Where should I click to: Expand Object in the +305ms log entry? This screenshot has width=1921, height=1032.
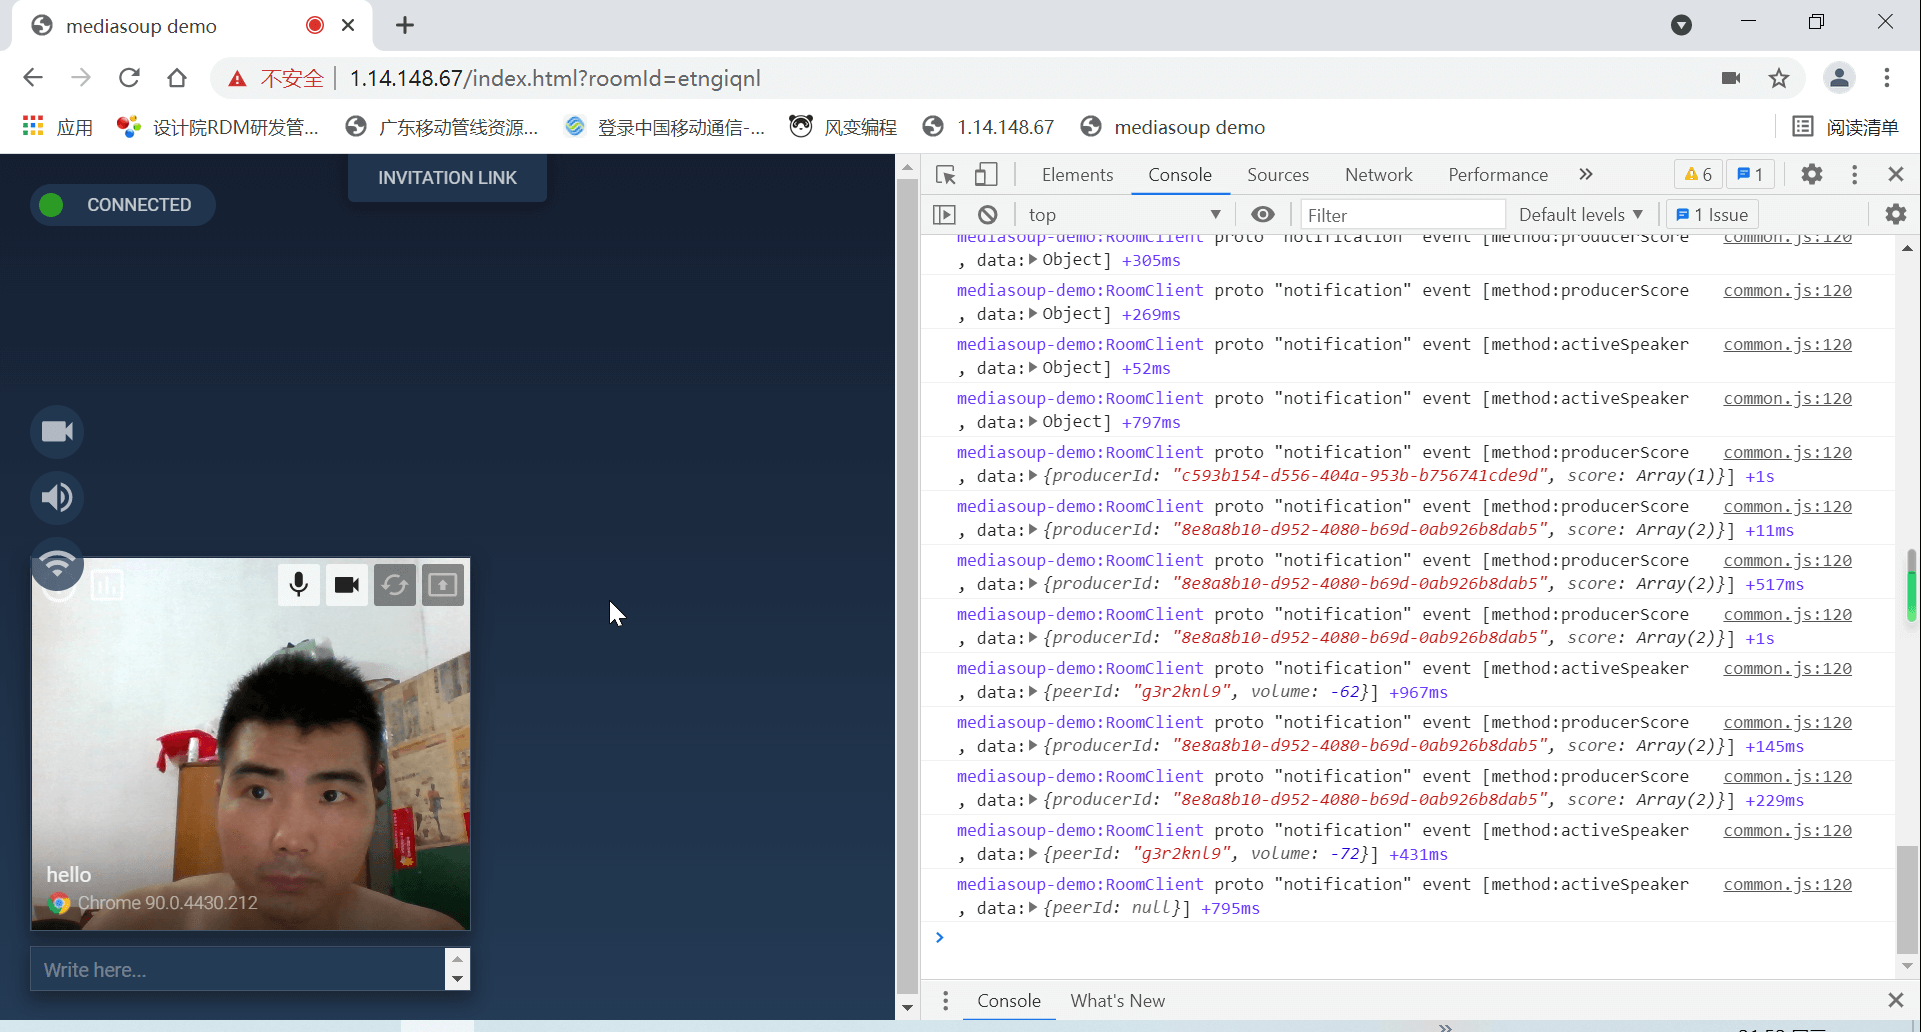[x=1033, y=260]
